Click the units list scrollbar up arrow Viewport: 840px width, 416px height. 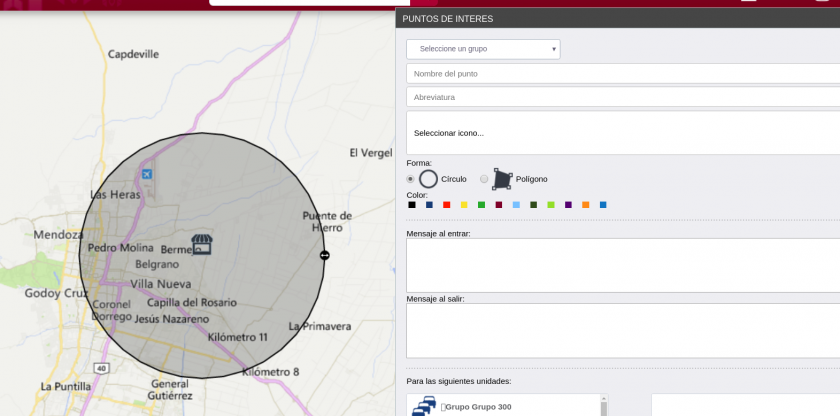click(x=604, y=398)
